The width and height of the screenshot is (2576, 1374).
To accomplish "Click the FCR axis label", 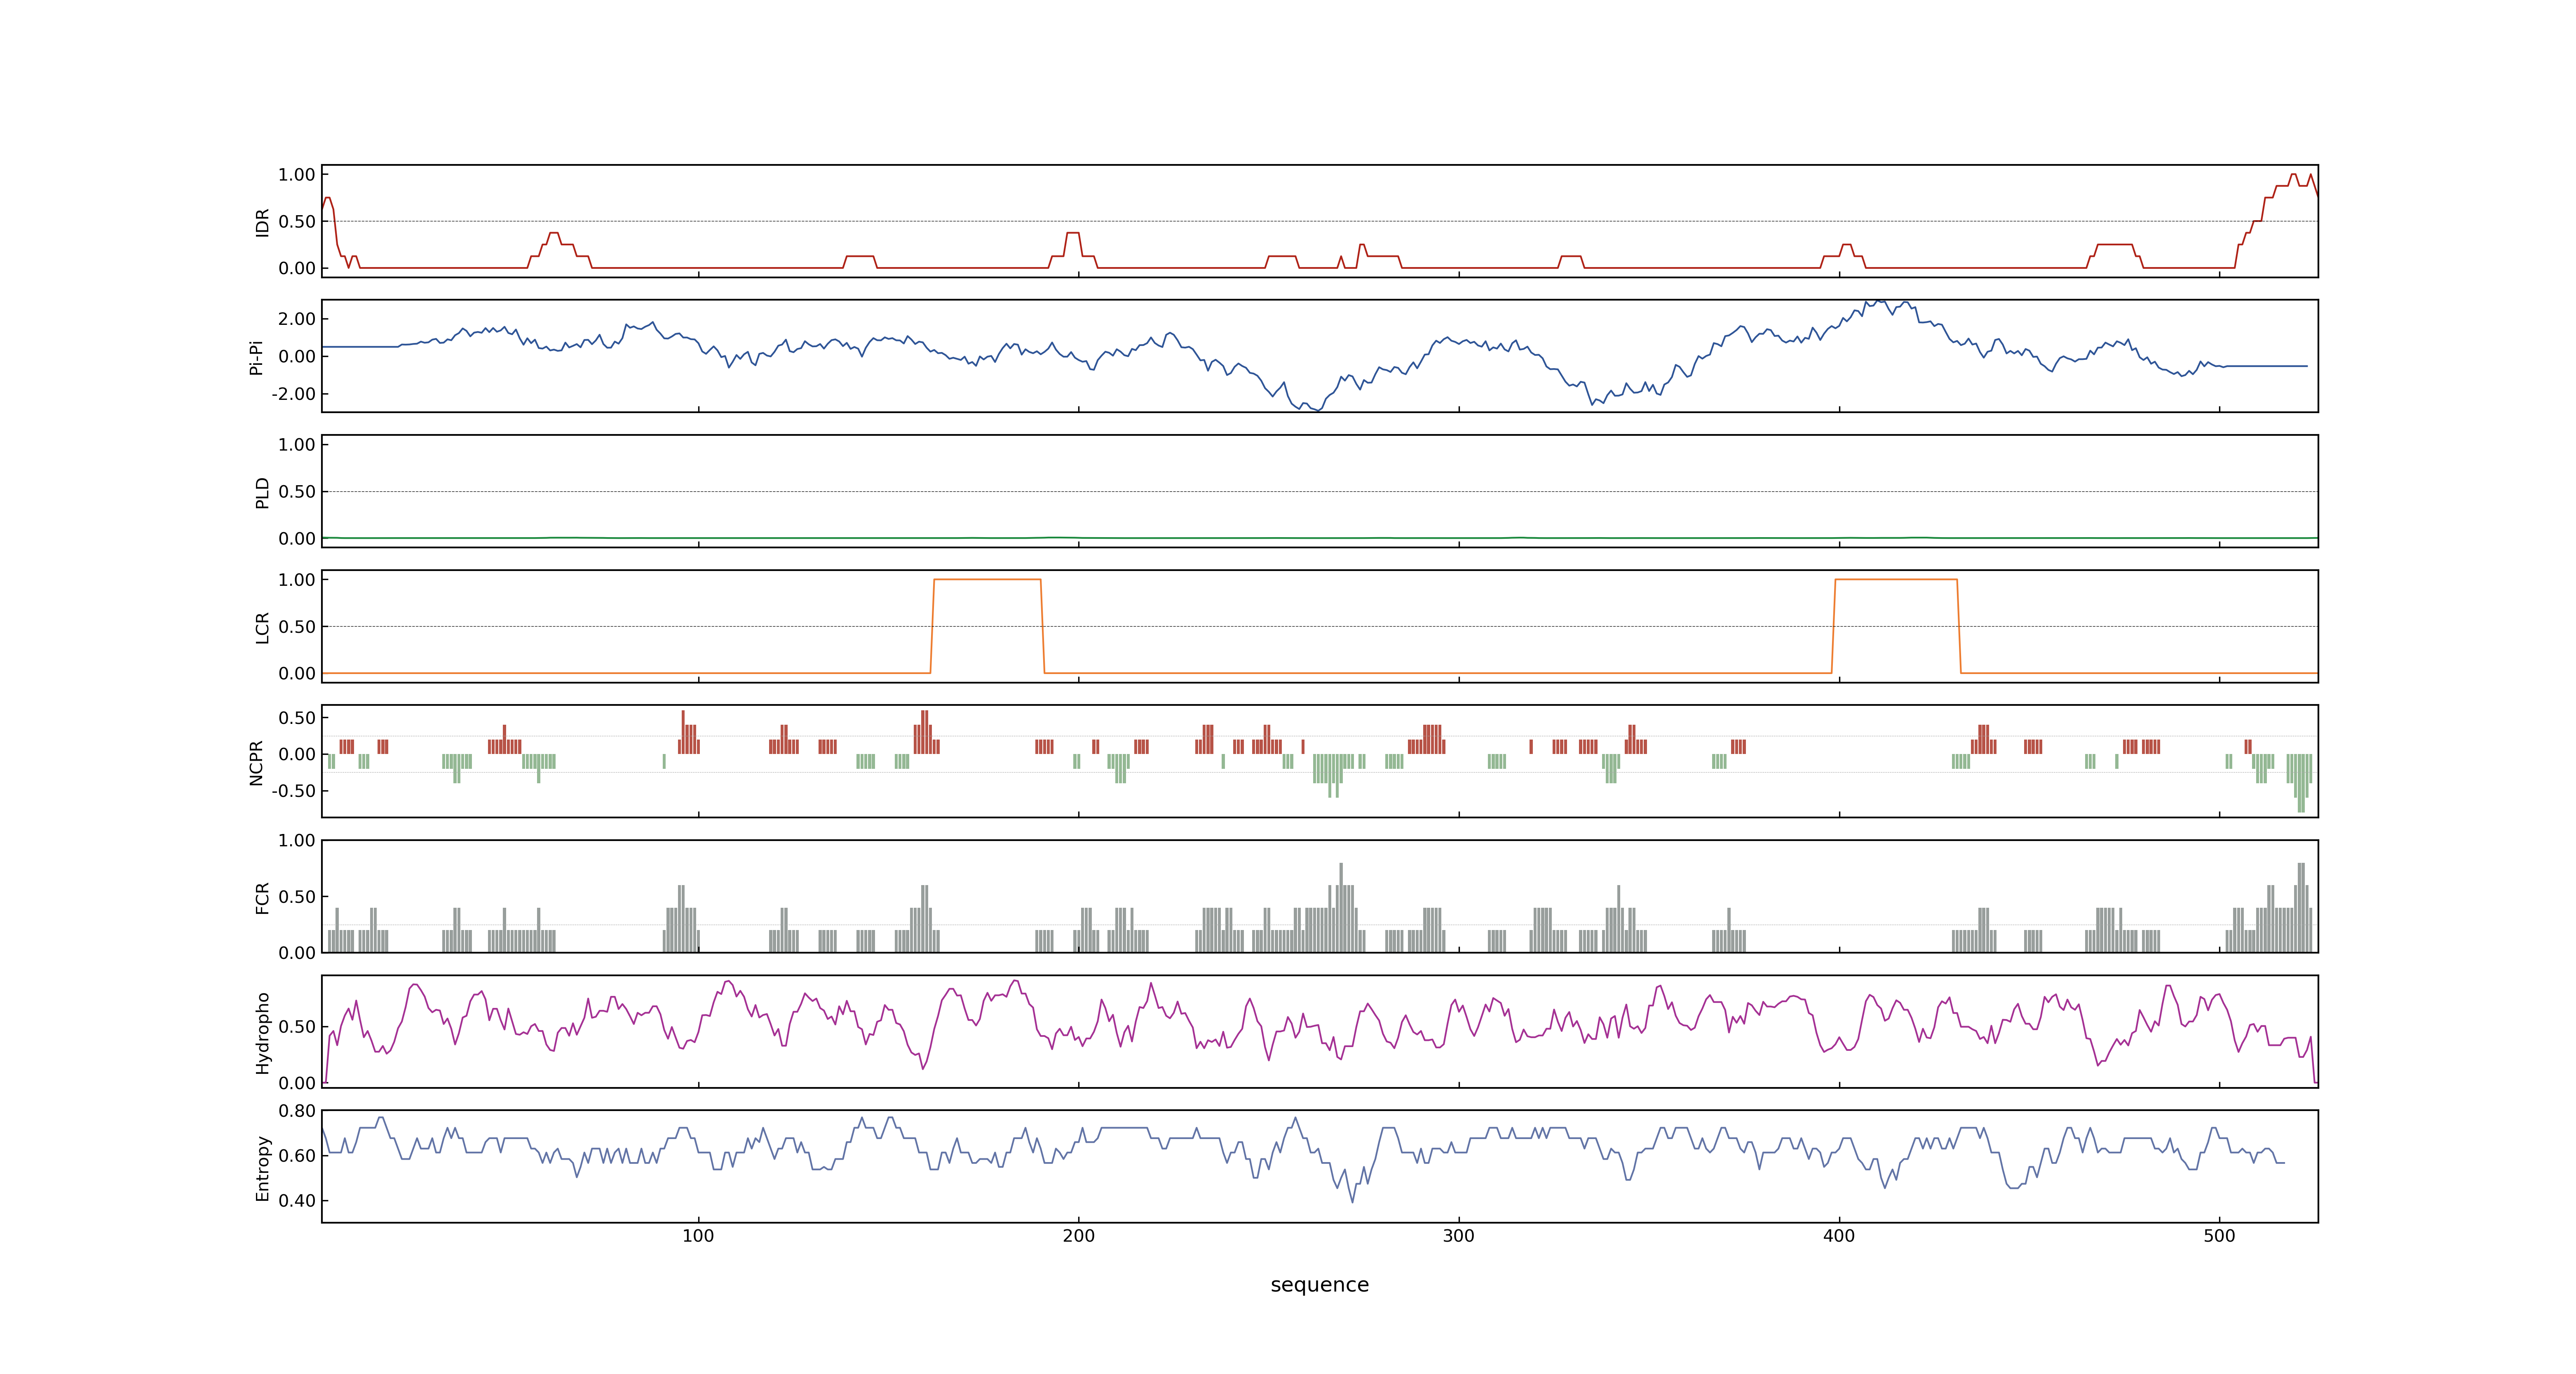I will 262,898.
